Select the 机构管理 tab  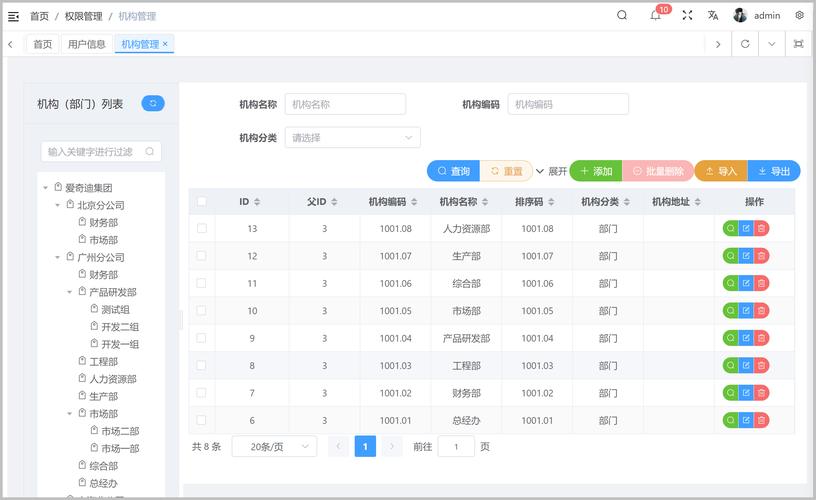[141, 44]
